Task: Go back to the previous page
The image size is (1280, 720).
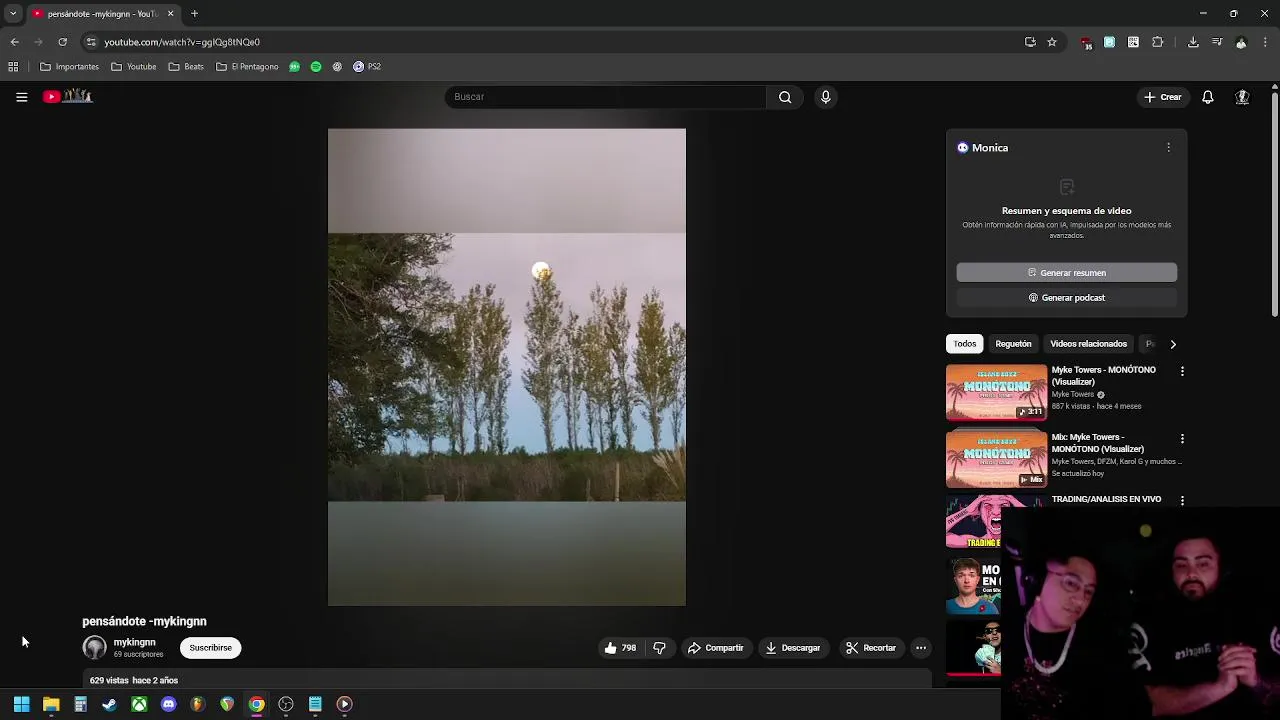Action: click(x=14, y=42)
